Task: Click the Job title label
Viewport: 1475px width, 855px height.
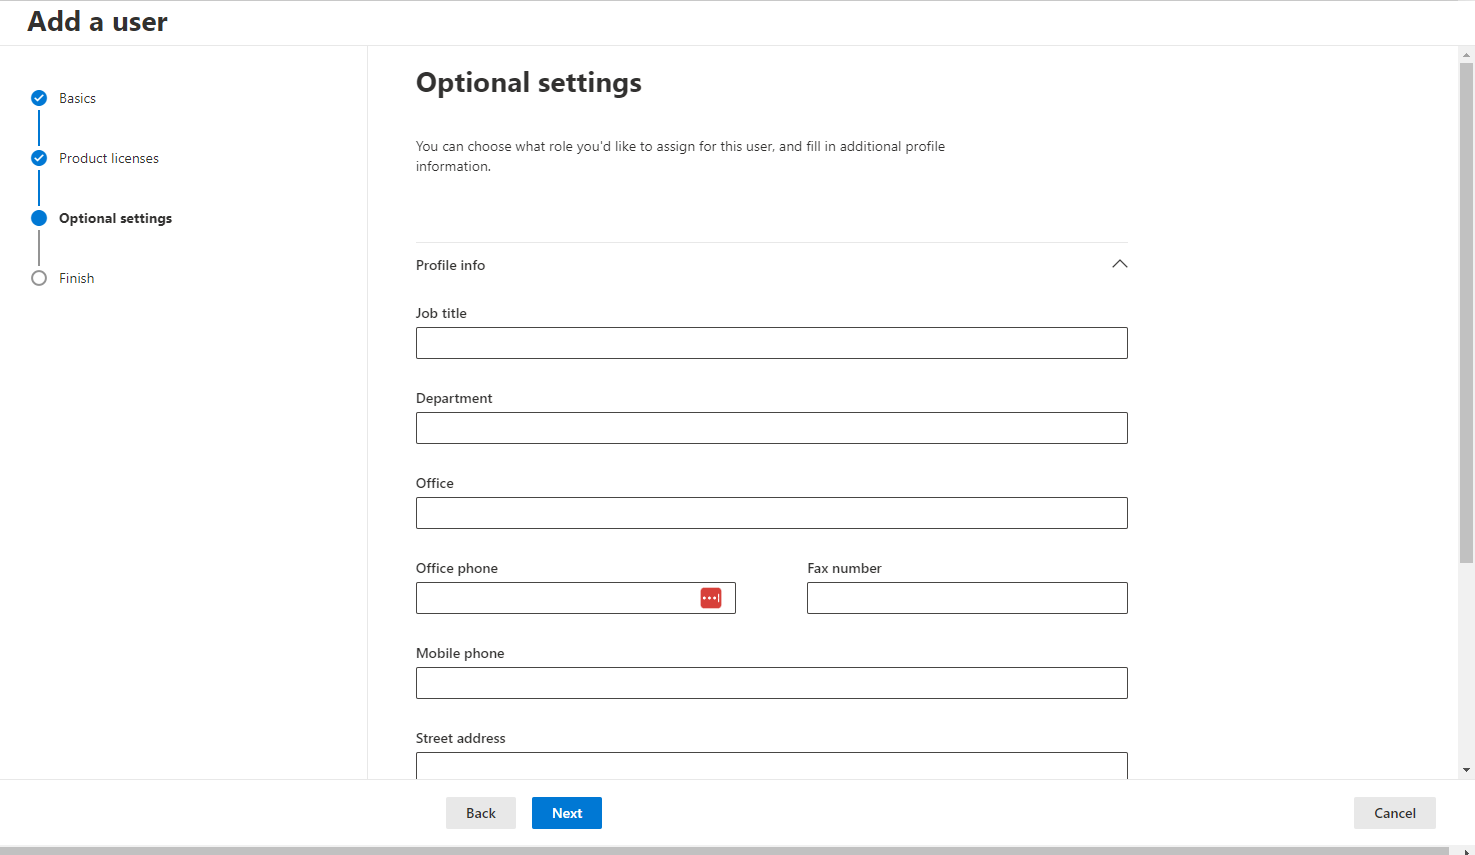Action: click(x=441, y=313)
